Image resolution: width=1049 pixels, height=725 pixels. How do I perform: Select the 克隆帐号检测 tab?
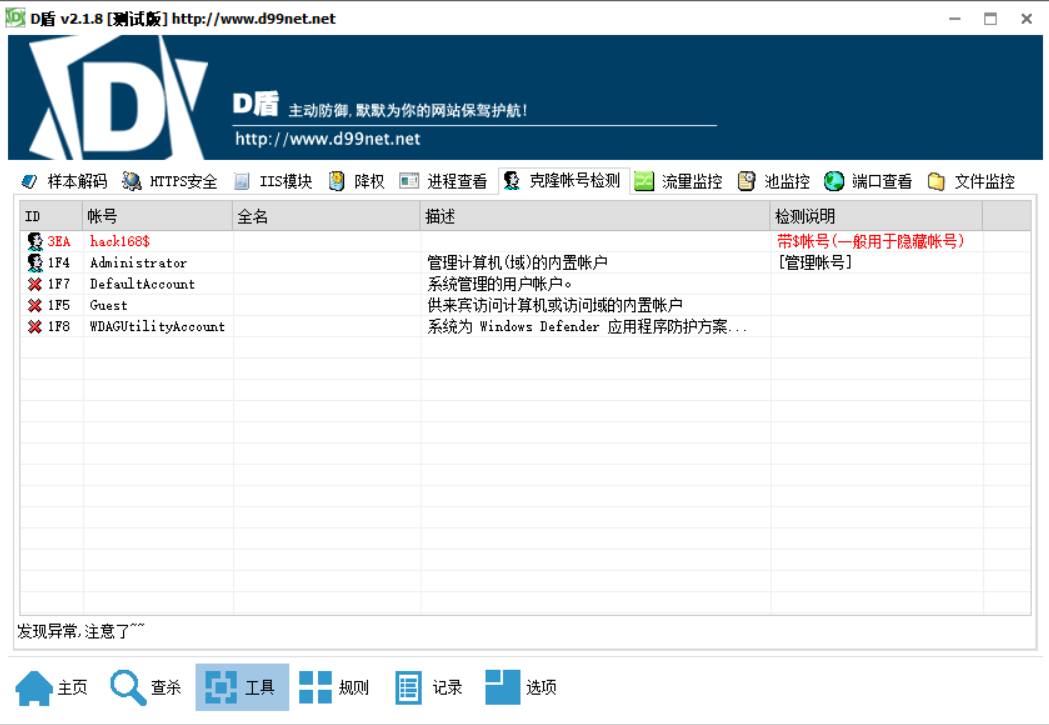tap(563, 181)
